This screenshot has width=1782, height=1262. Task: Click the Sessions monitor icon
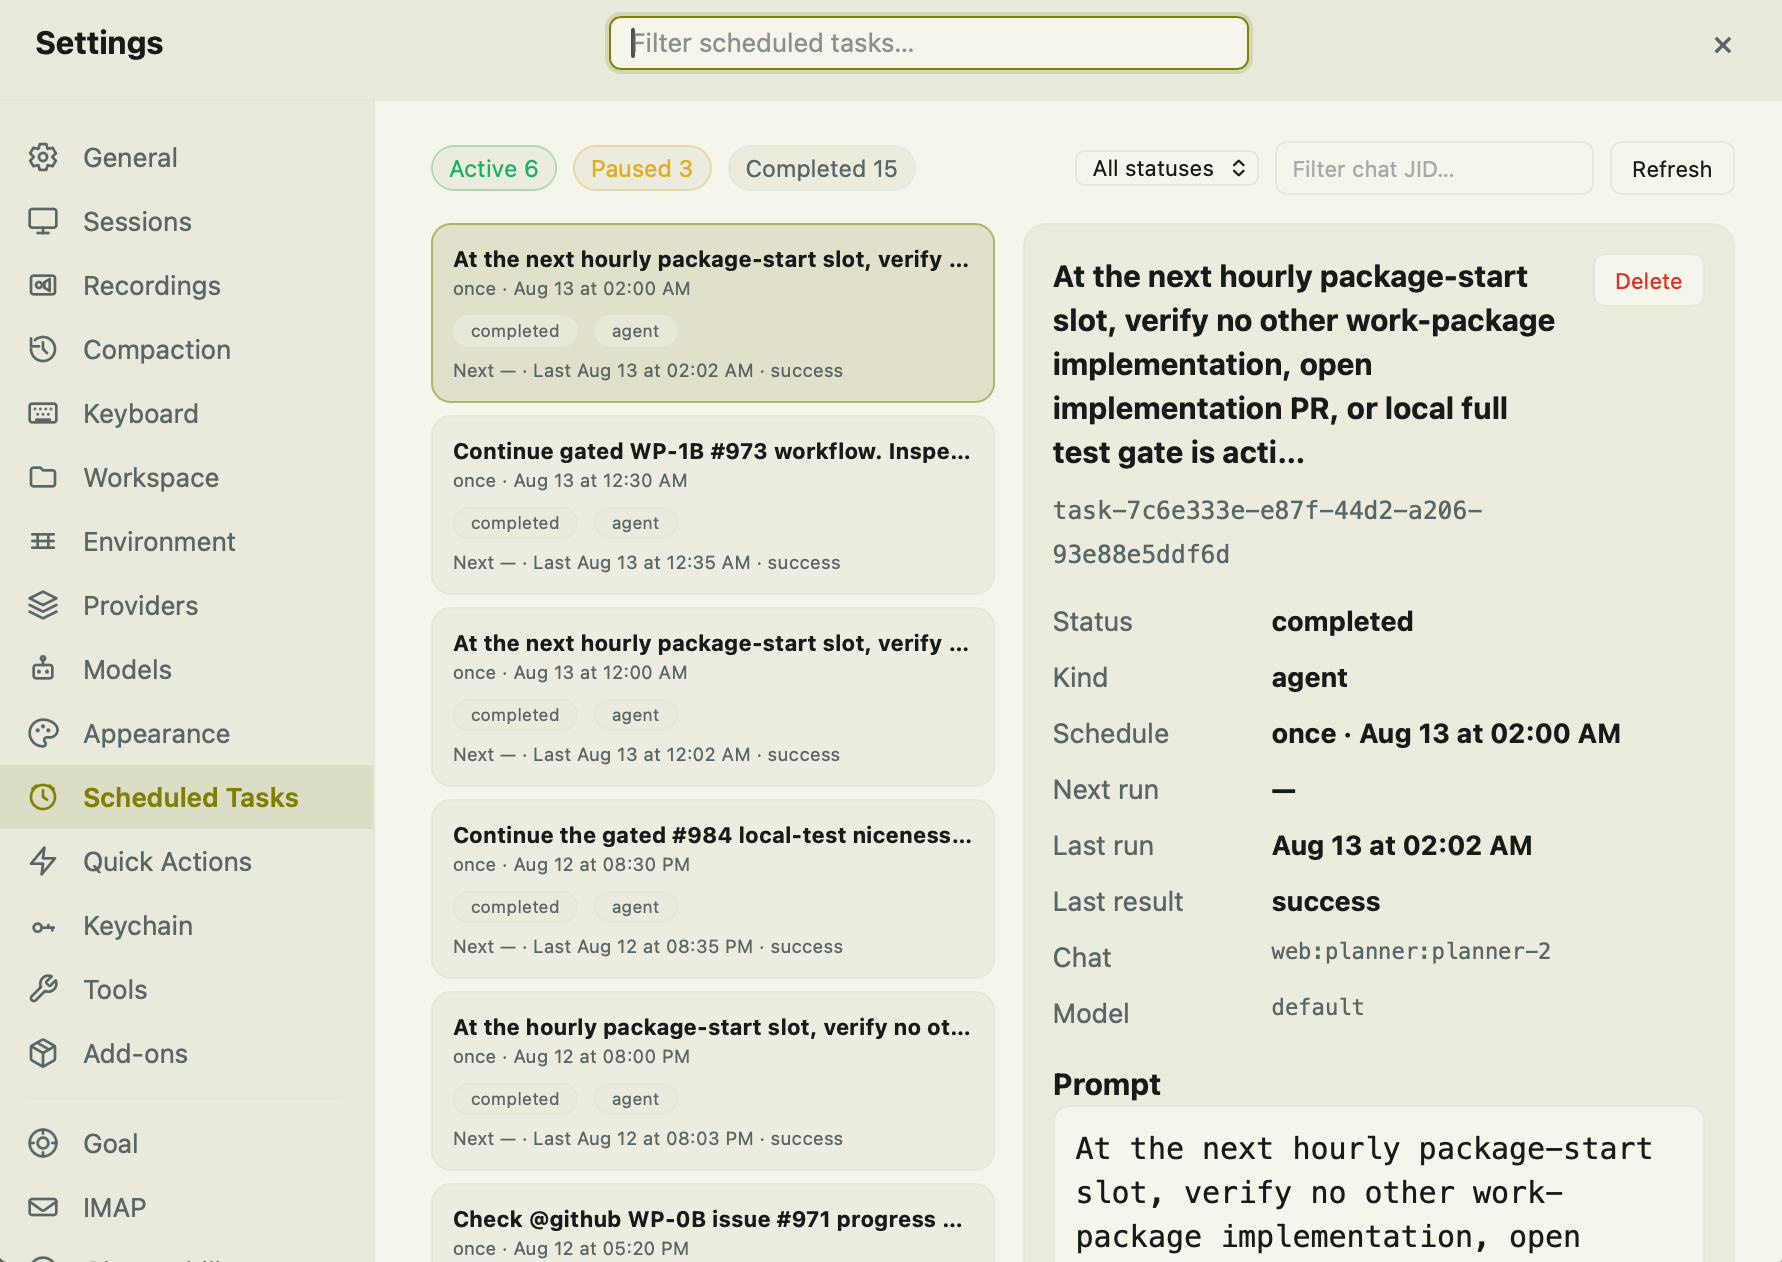43,221
